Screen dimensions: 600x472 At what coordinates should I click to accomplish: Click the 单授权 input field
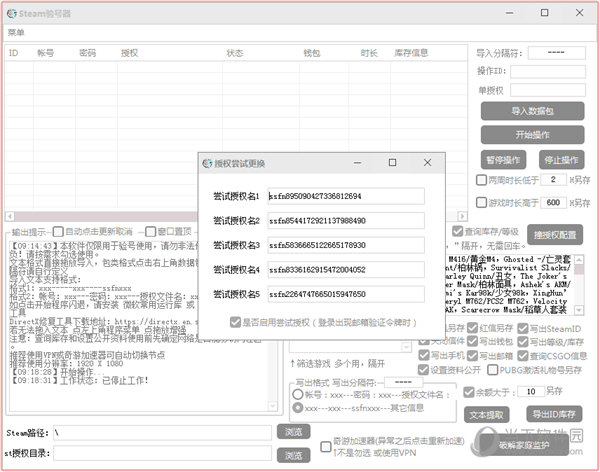pyautogui.click(x=548, y=90)
